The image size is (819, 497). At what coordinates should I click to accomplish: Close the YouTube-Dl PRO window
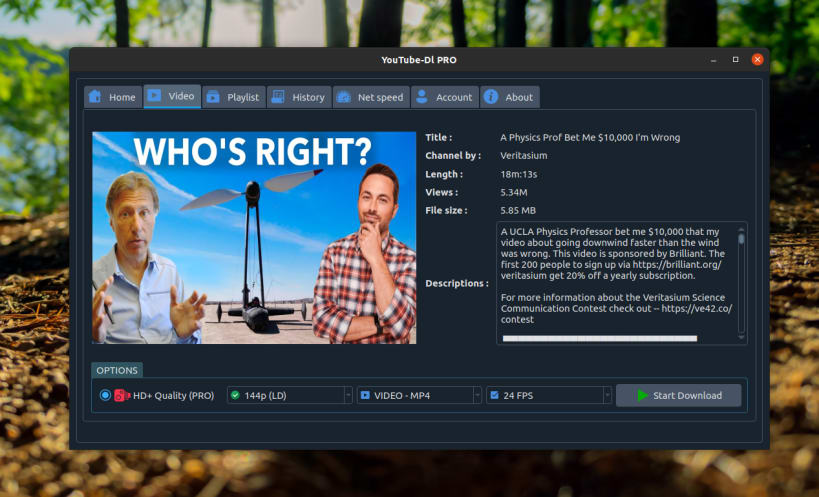point(757,60)
